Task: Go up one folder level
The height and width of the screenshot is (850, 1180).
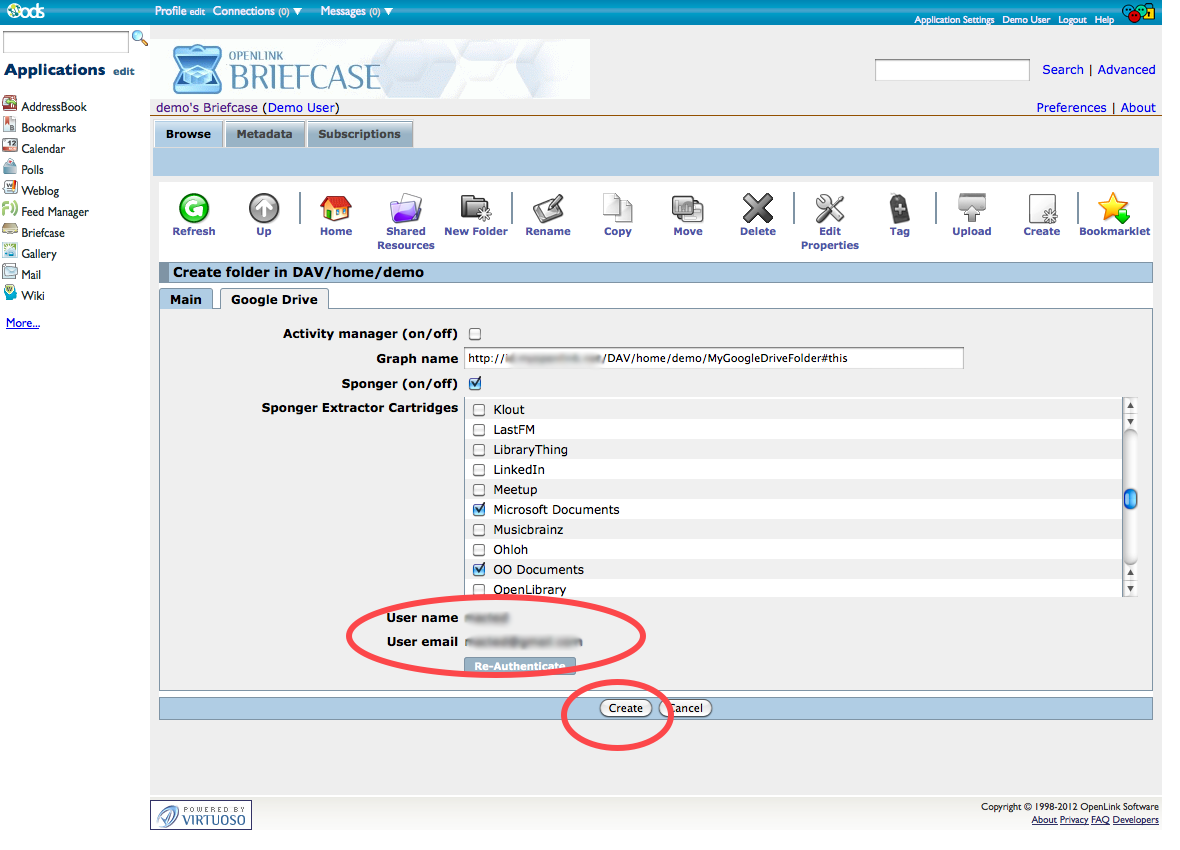Action: point(263,209)
